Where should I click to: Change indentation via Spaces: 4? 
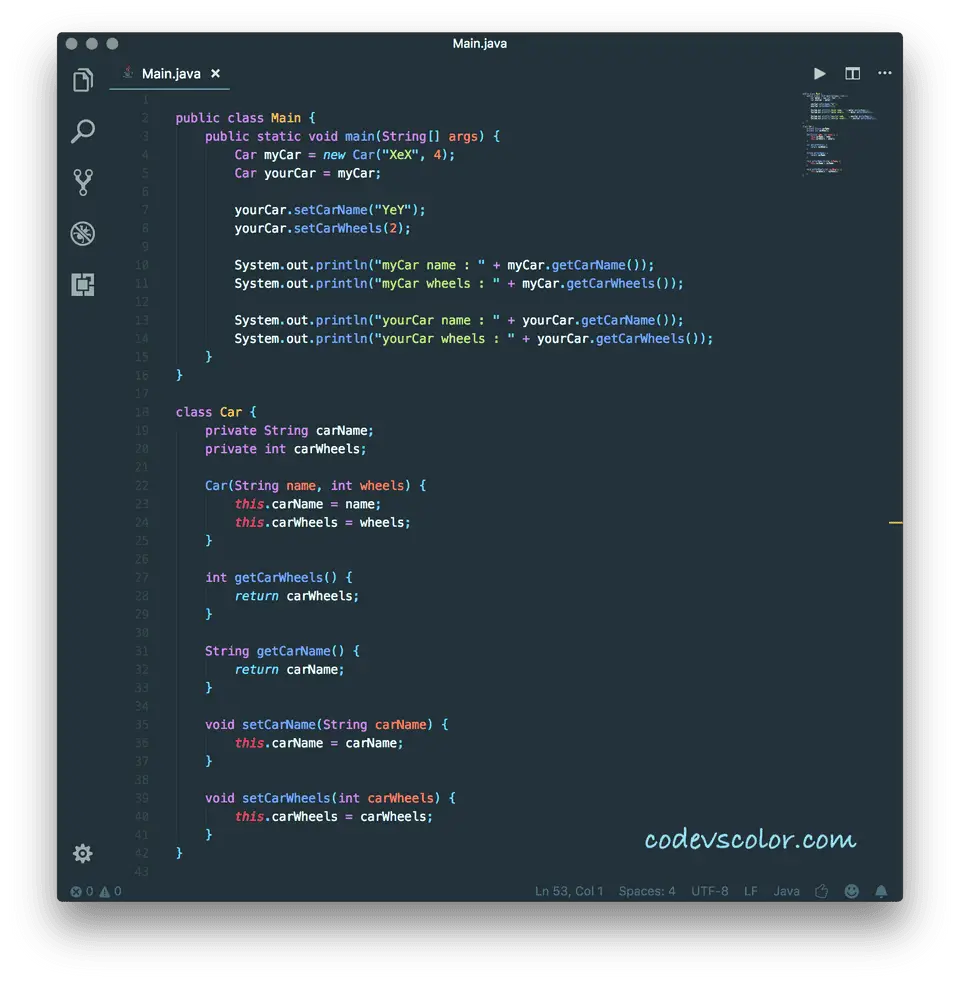(646, 891)
